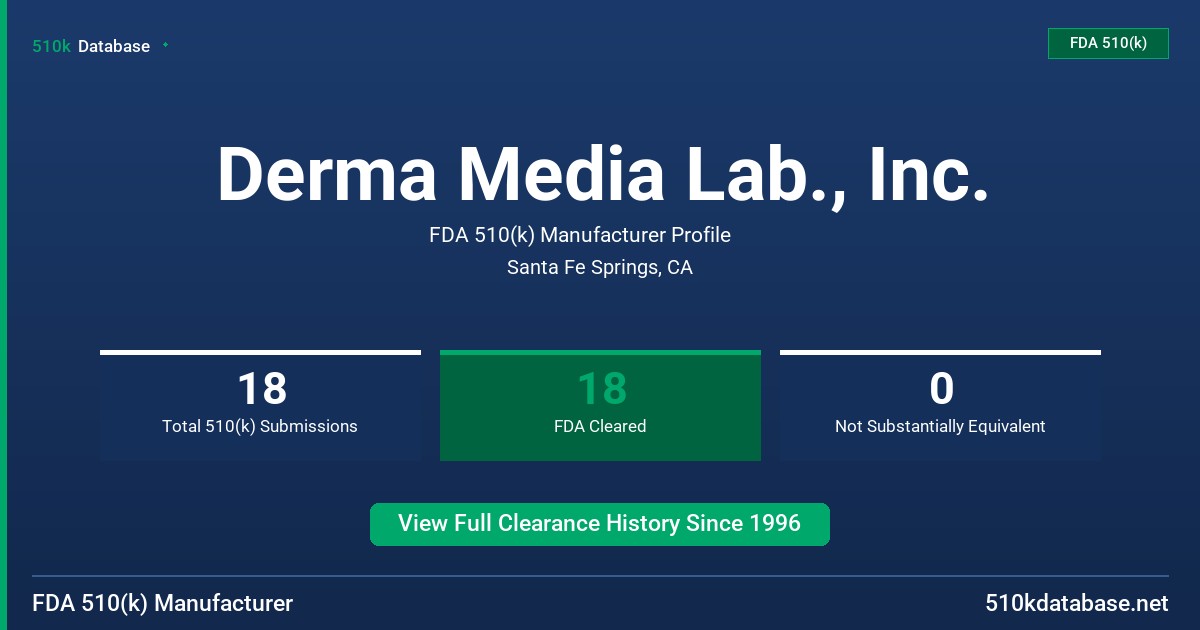Click the FDA 510(k) Manufacturer footer label

coord(163,604)
